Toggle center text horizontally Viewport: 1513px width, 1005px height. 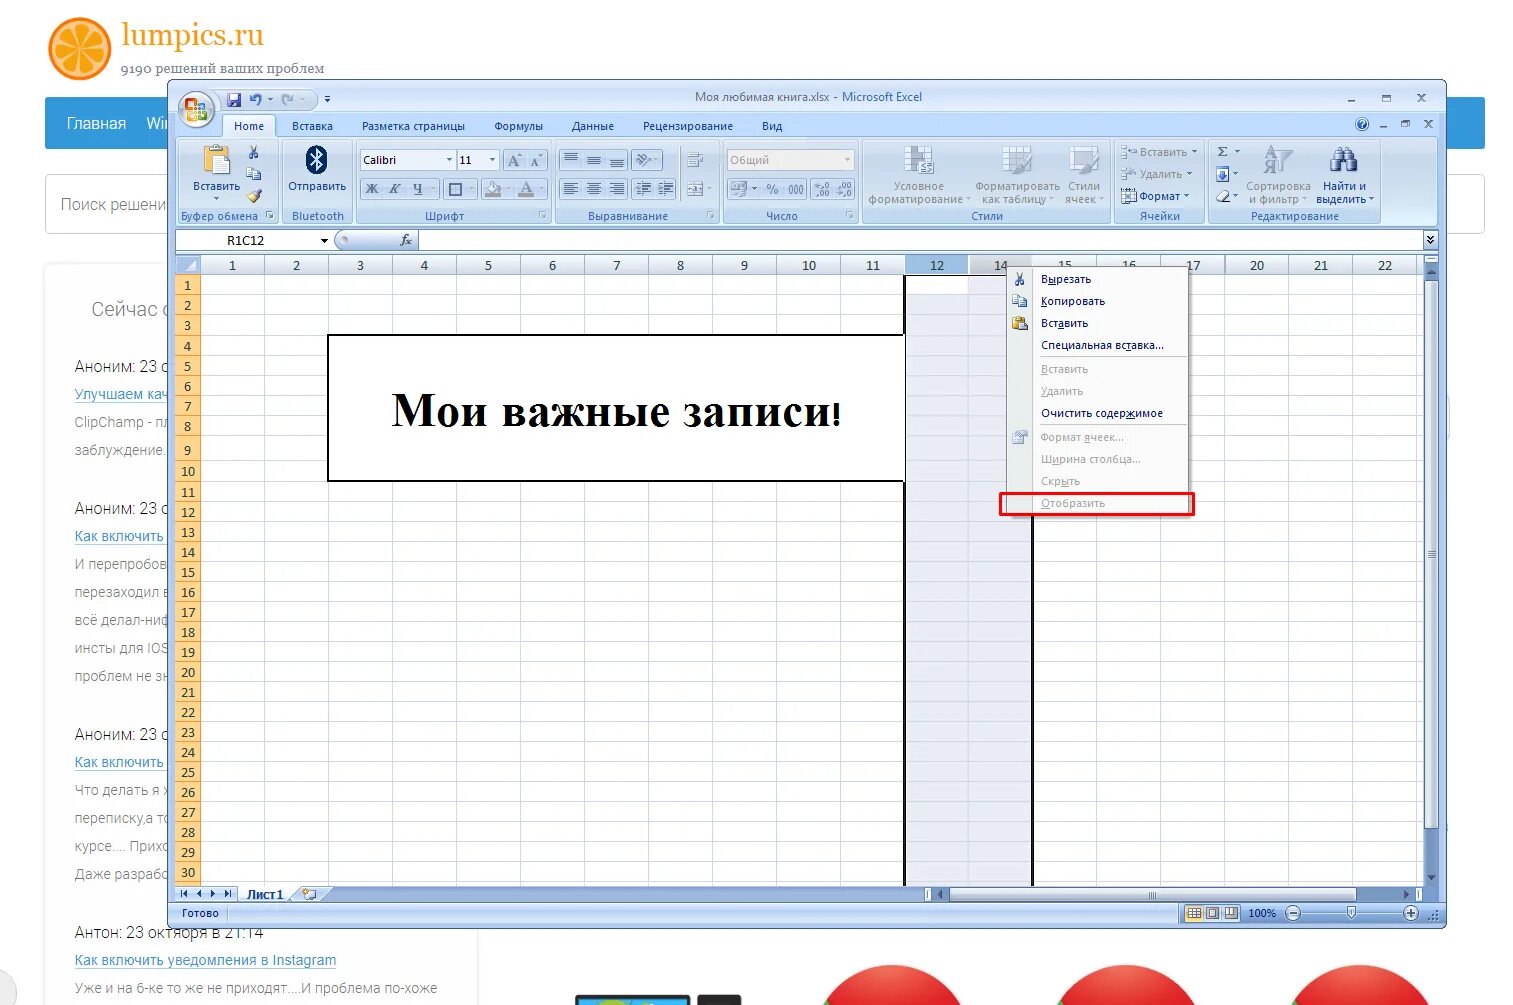(x=593, y=189)
